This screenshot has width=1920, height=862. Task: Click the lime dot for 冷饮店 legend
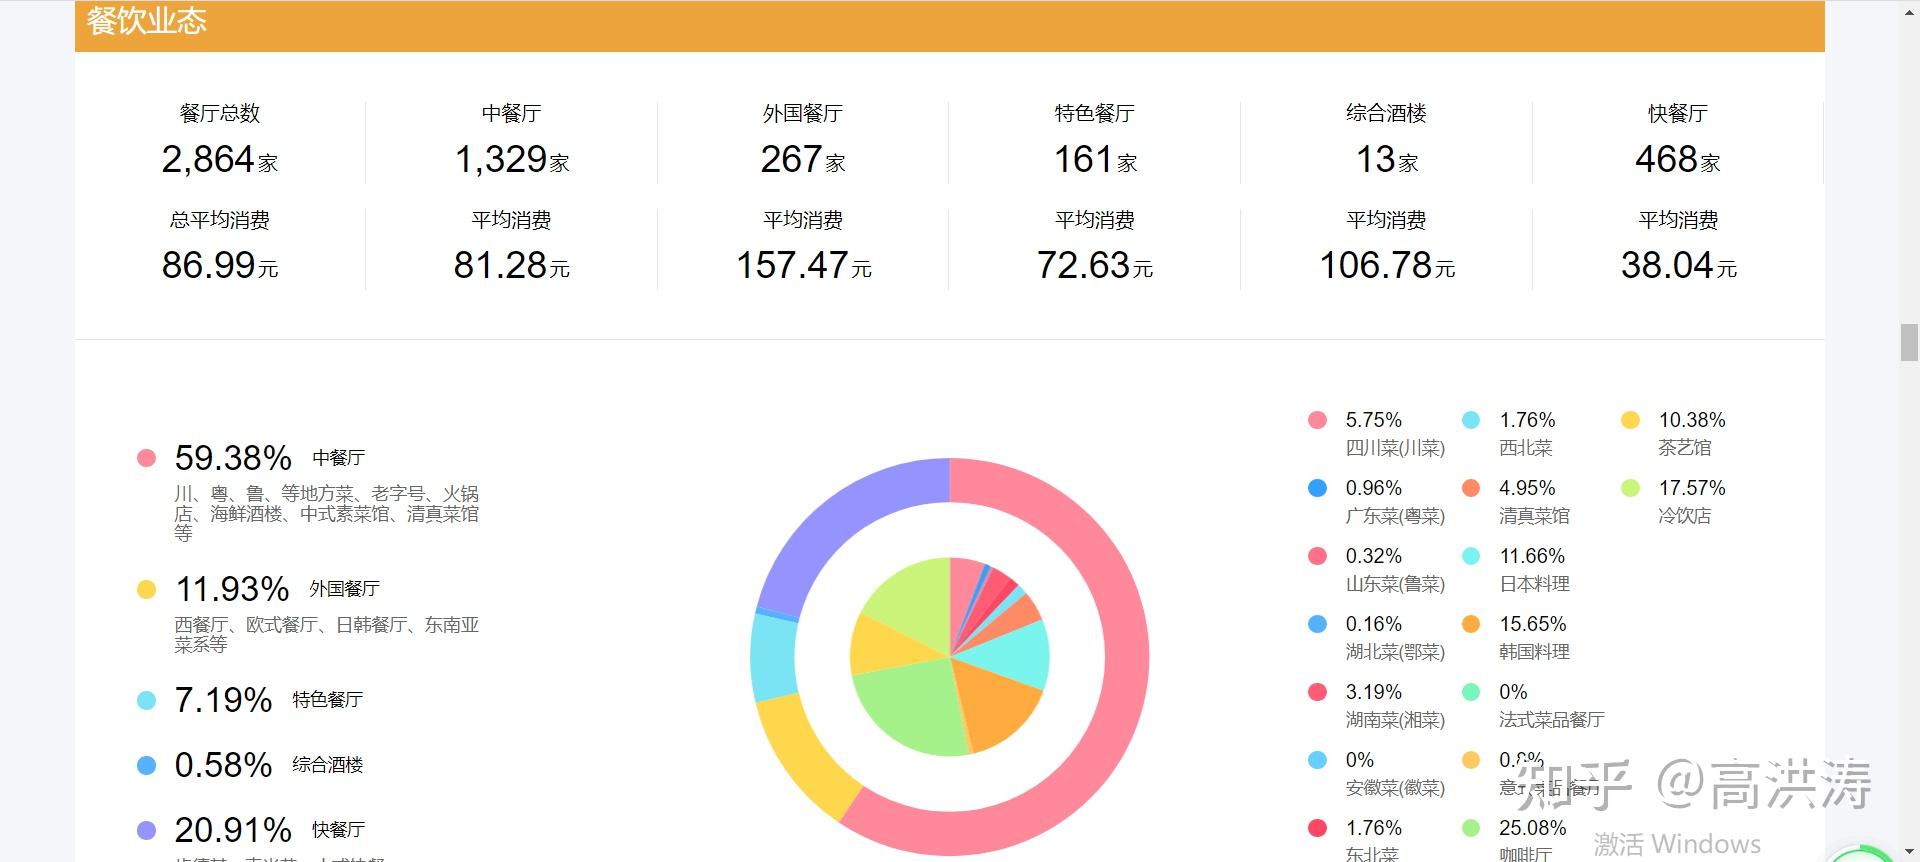1630,488
